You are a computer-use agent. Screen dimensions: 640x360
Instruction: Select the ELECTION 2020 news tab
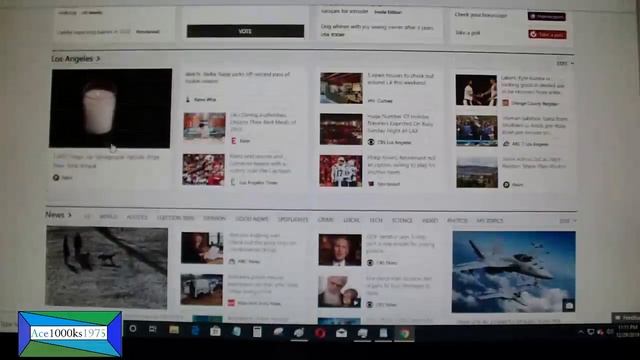point(176,218)
